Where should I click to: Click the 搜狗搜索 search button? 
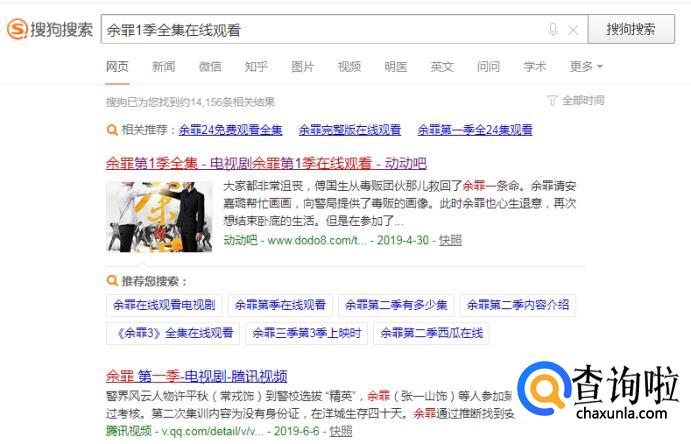tap(631, 29)
